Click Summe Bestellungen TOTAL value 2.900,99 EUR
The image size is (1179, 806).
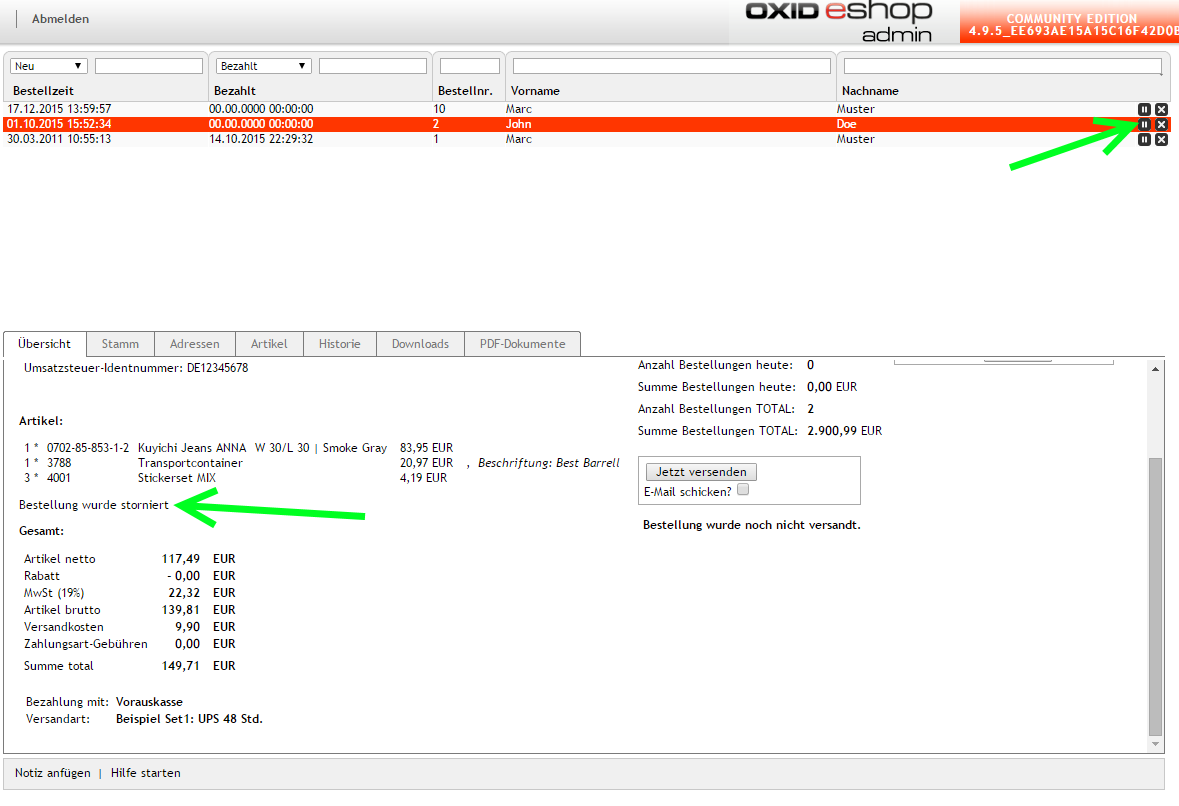(844, 431)
